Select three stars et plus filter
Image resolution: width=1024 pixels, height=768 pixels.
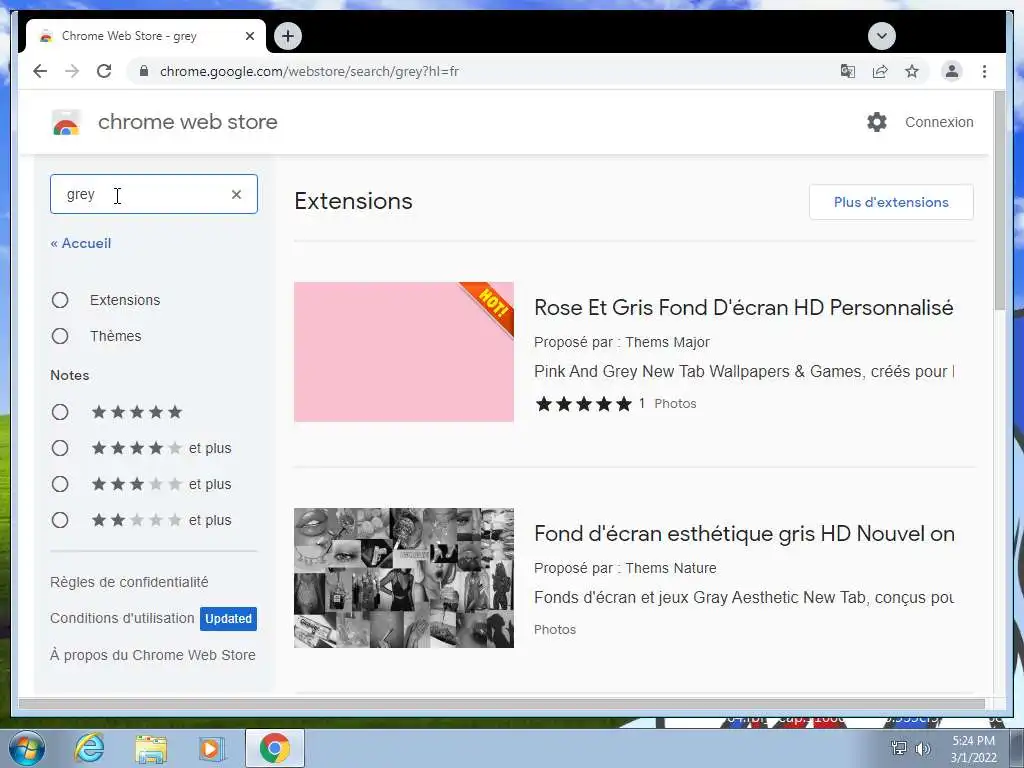coord(60,484)
